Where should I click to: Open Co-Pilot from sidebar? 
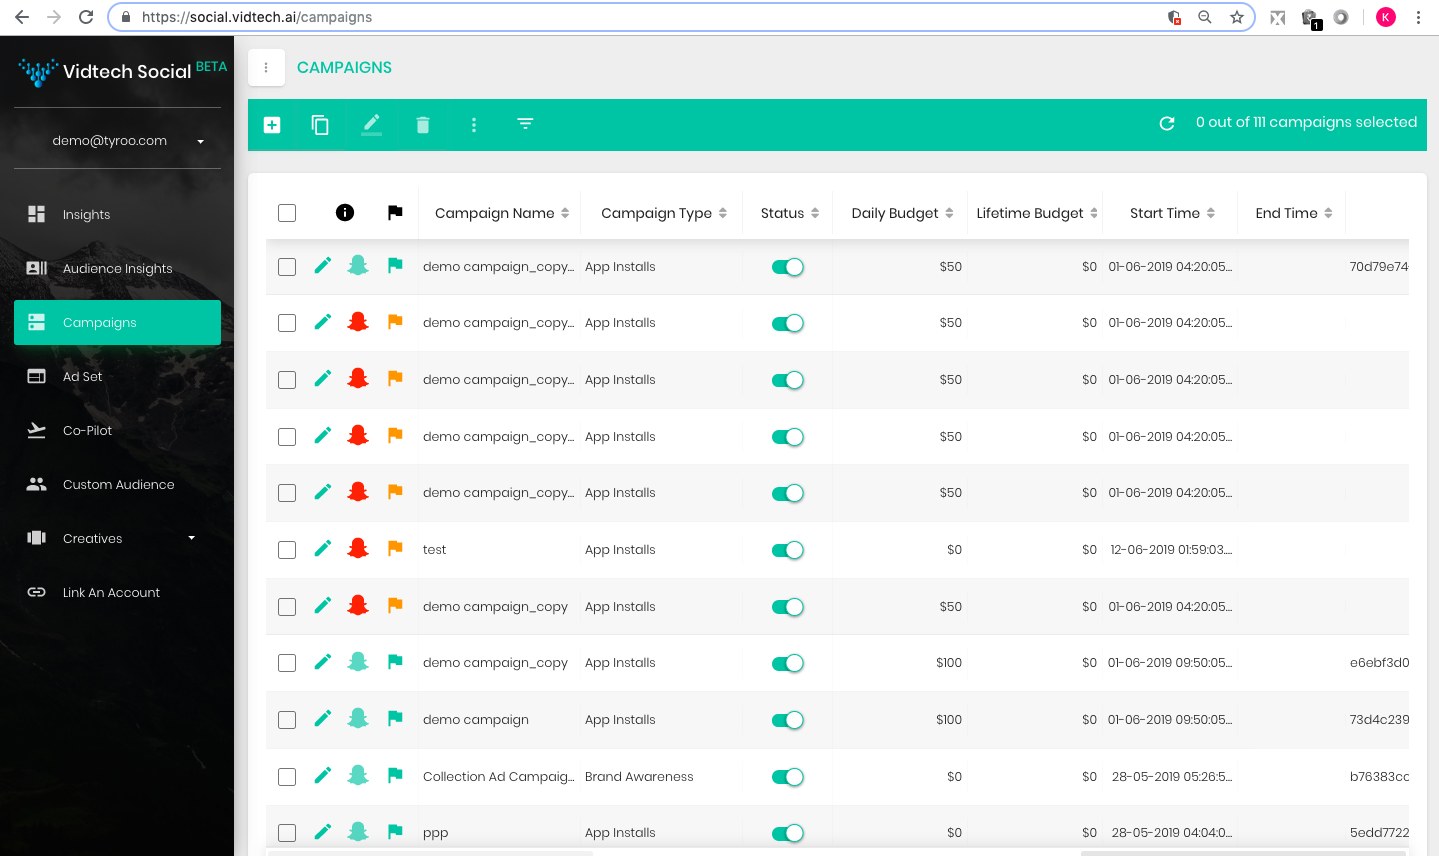[117, 430]
